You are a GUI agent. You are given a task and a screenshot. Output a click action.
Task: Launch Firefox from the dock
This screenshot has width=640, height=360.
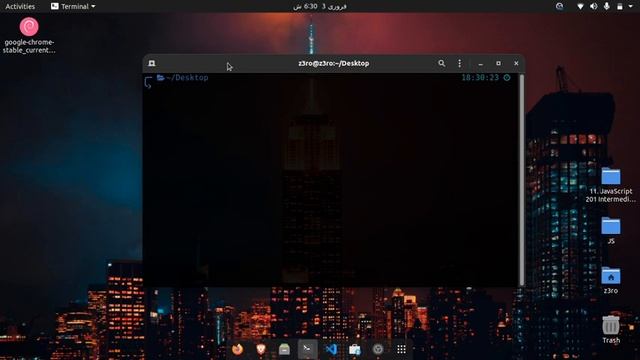click(x=237, y=349)
